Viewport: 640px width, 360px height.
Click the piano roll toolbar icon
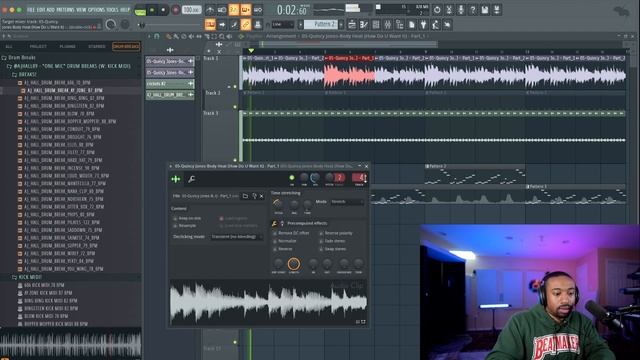point(364,25)
